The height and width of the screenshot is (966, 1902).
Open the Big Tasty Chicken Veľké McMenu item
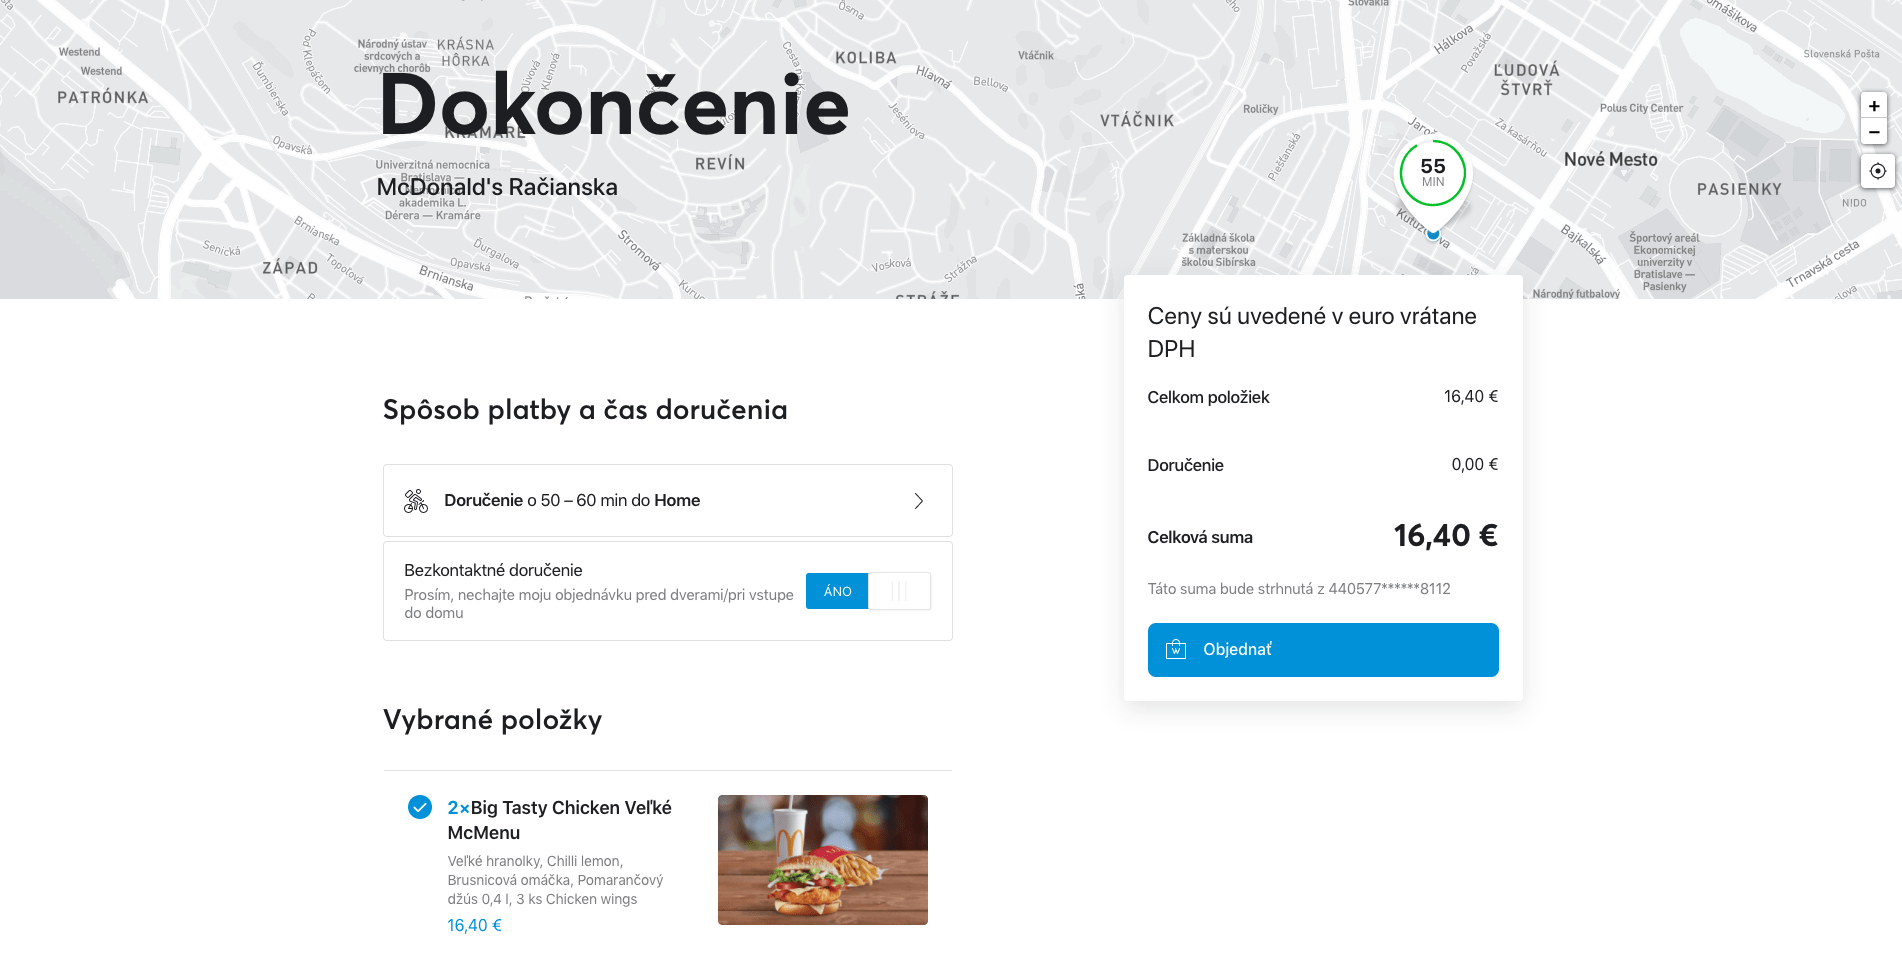click(x=559, y=820)
